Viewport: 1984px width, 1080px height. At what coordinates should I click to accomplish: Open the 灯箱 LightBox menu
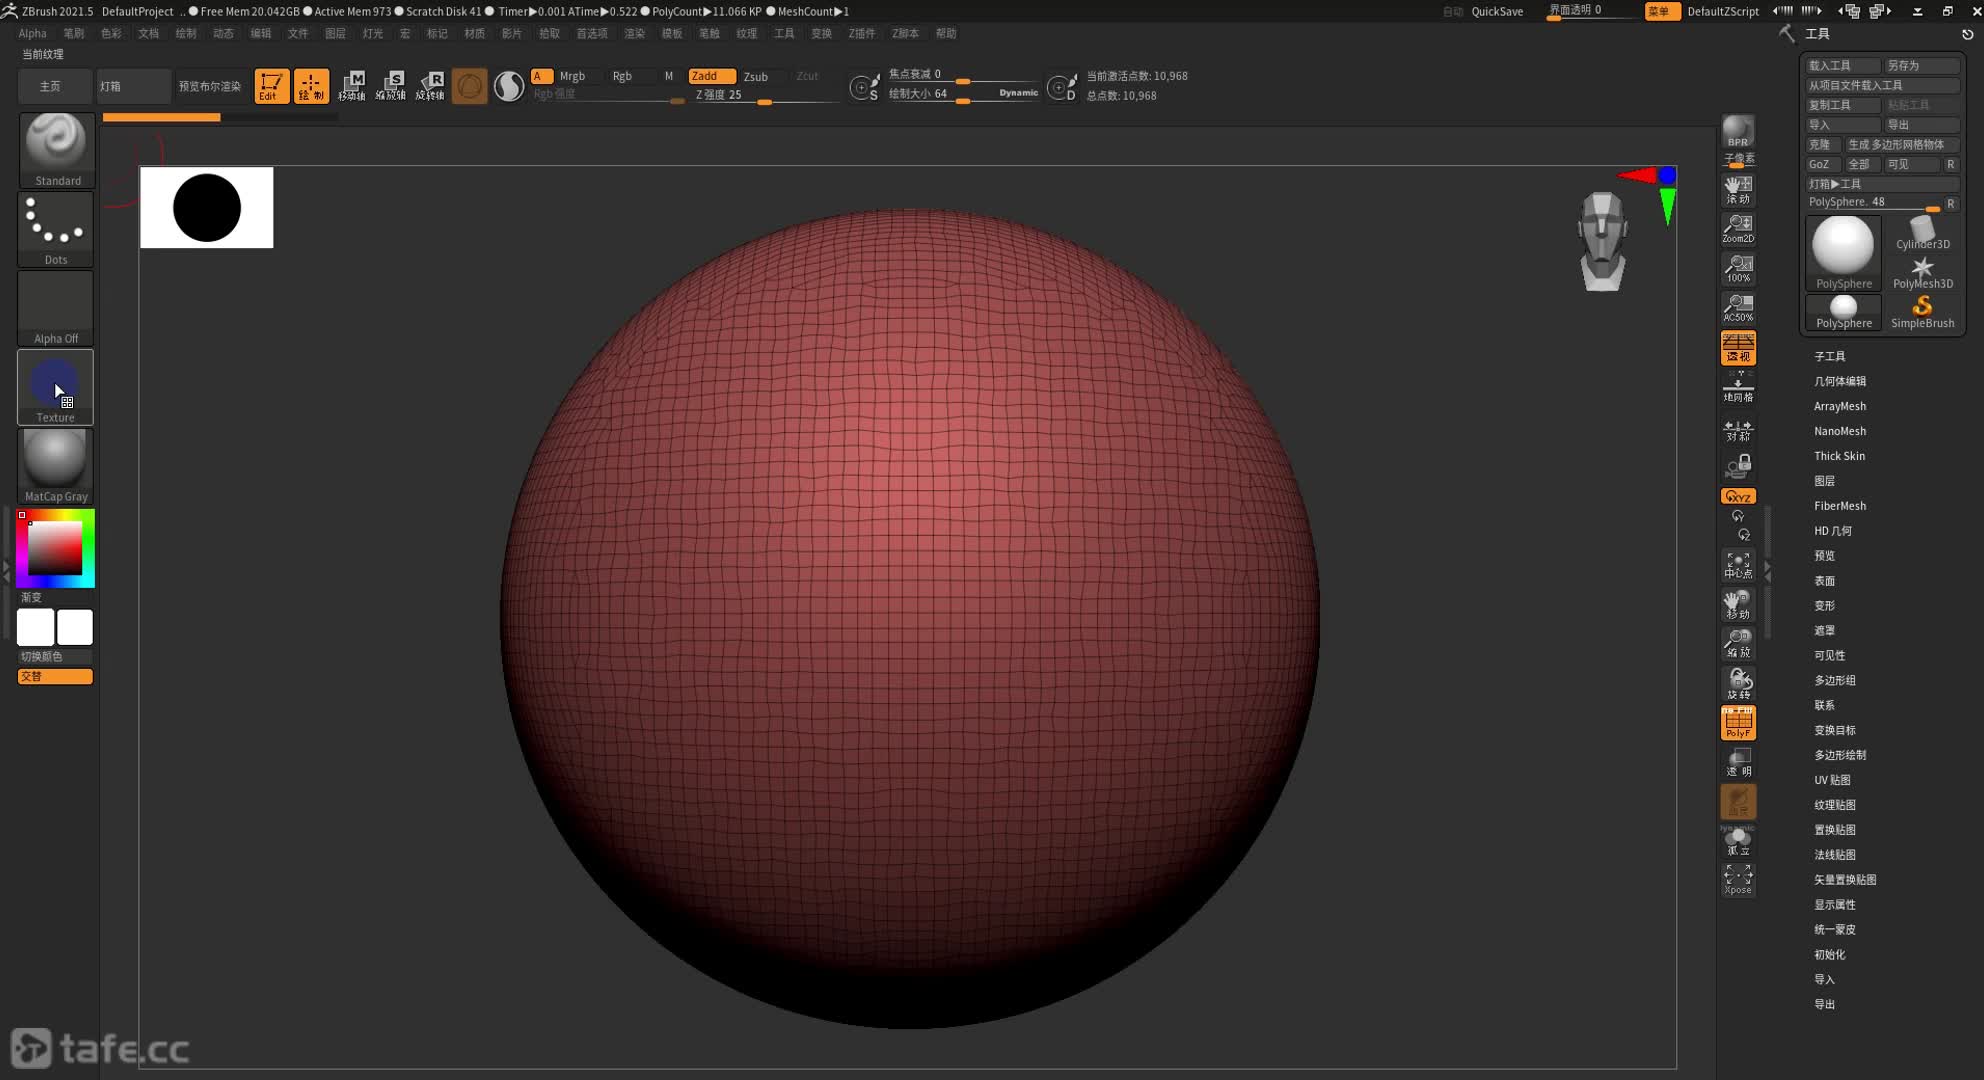[110, 85]
